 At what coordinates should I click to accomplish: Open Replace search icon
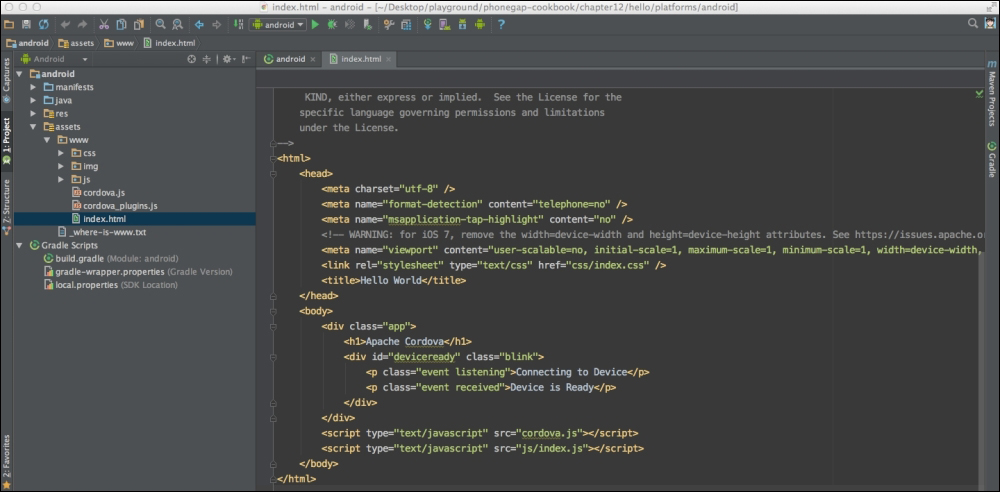click(x=177, y=24)
